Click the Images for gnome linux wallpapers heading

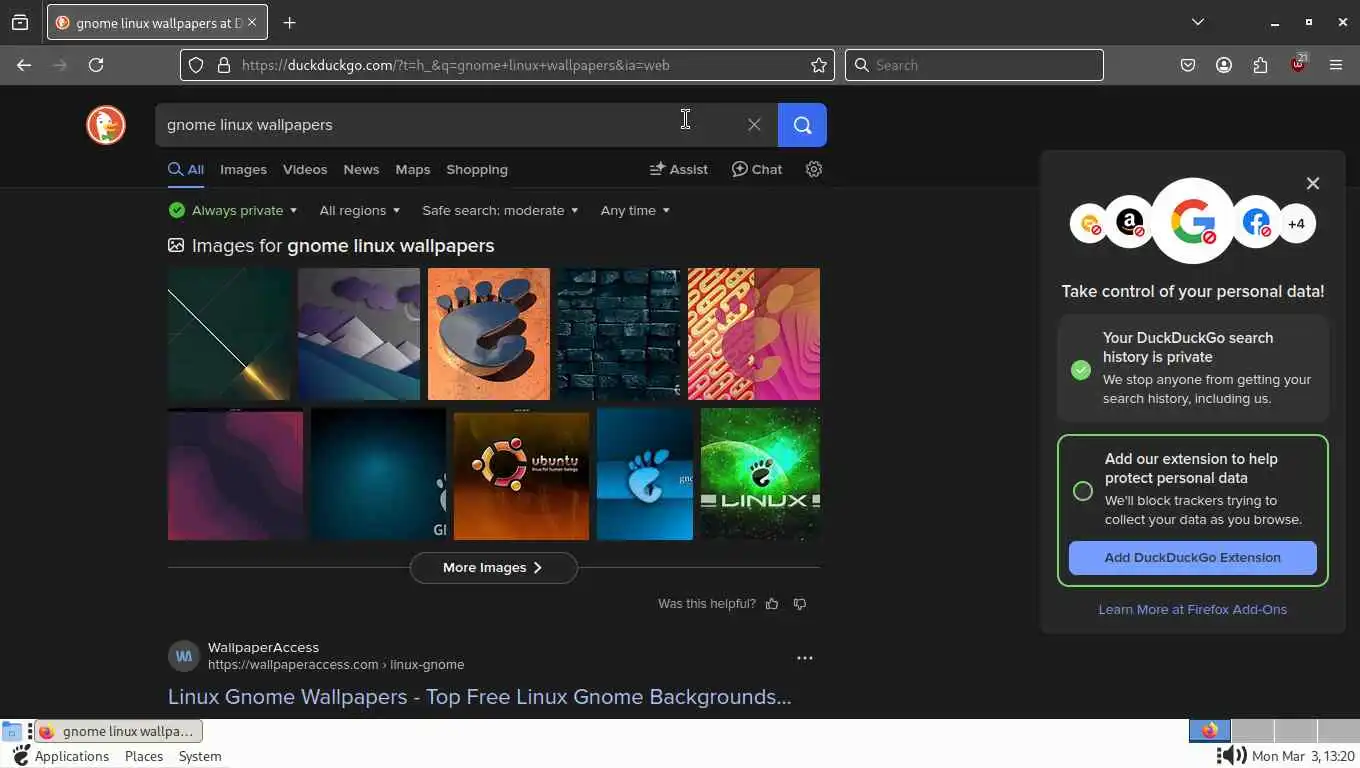pyautogui.click(x=331, y=245)
